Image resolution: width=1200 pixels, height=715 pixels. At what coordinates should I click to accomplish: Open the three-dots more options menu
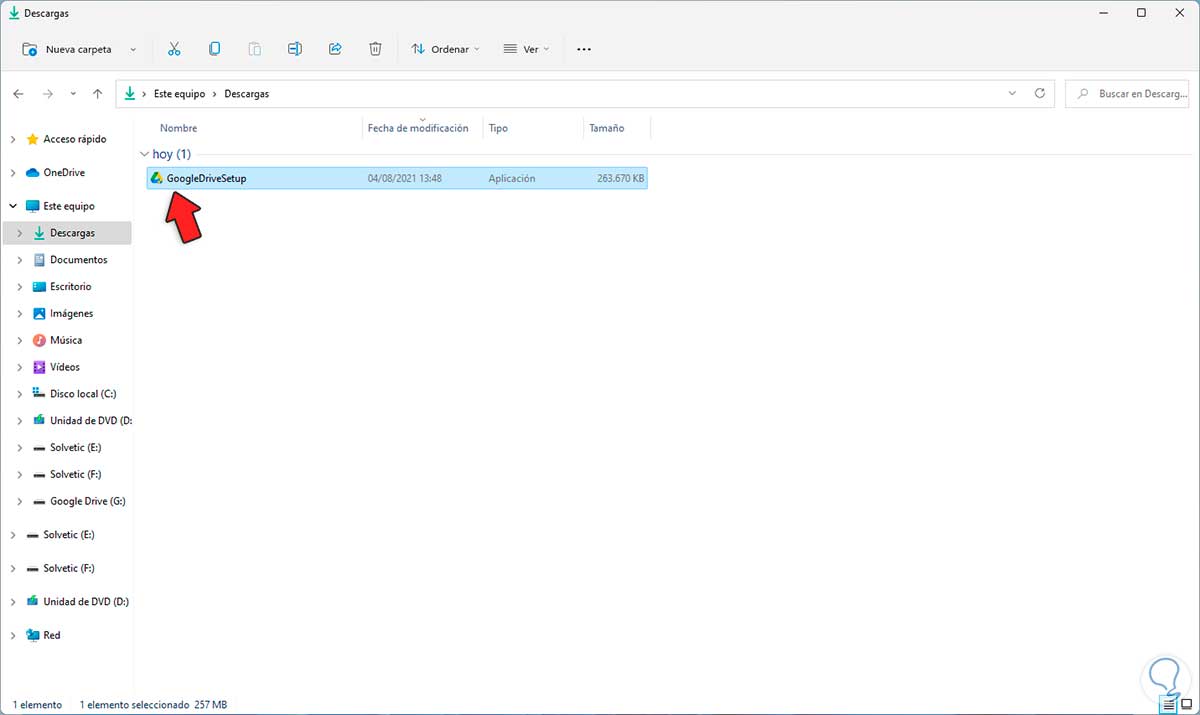point(584,49)
